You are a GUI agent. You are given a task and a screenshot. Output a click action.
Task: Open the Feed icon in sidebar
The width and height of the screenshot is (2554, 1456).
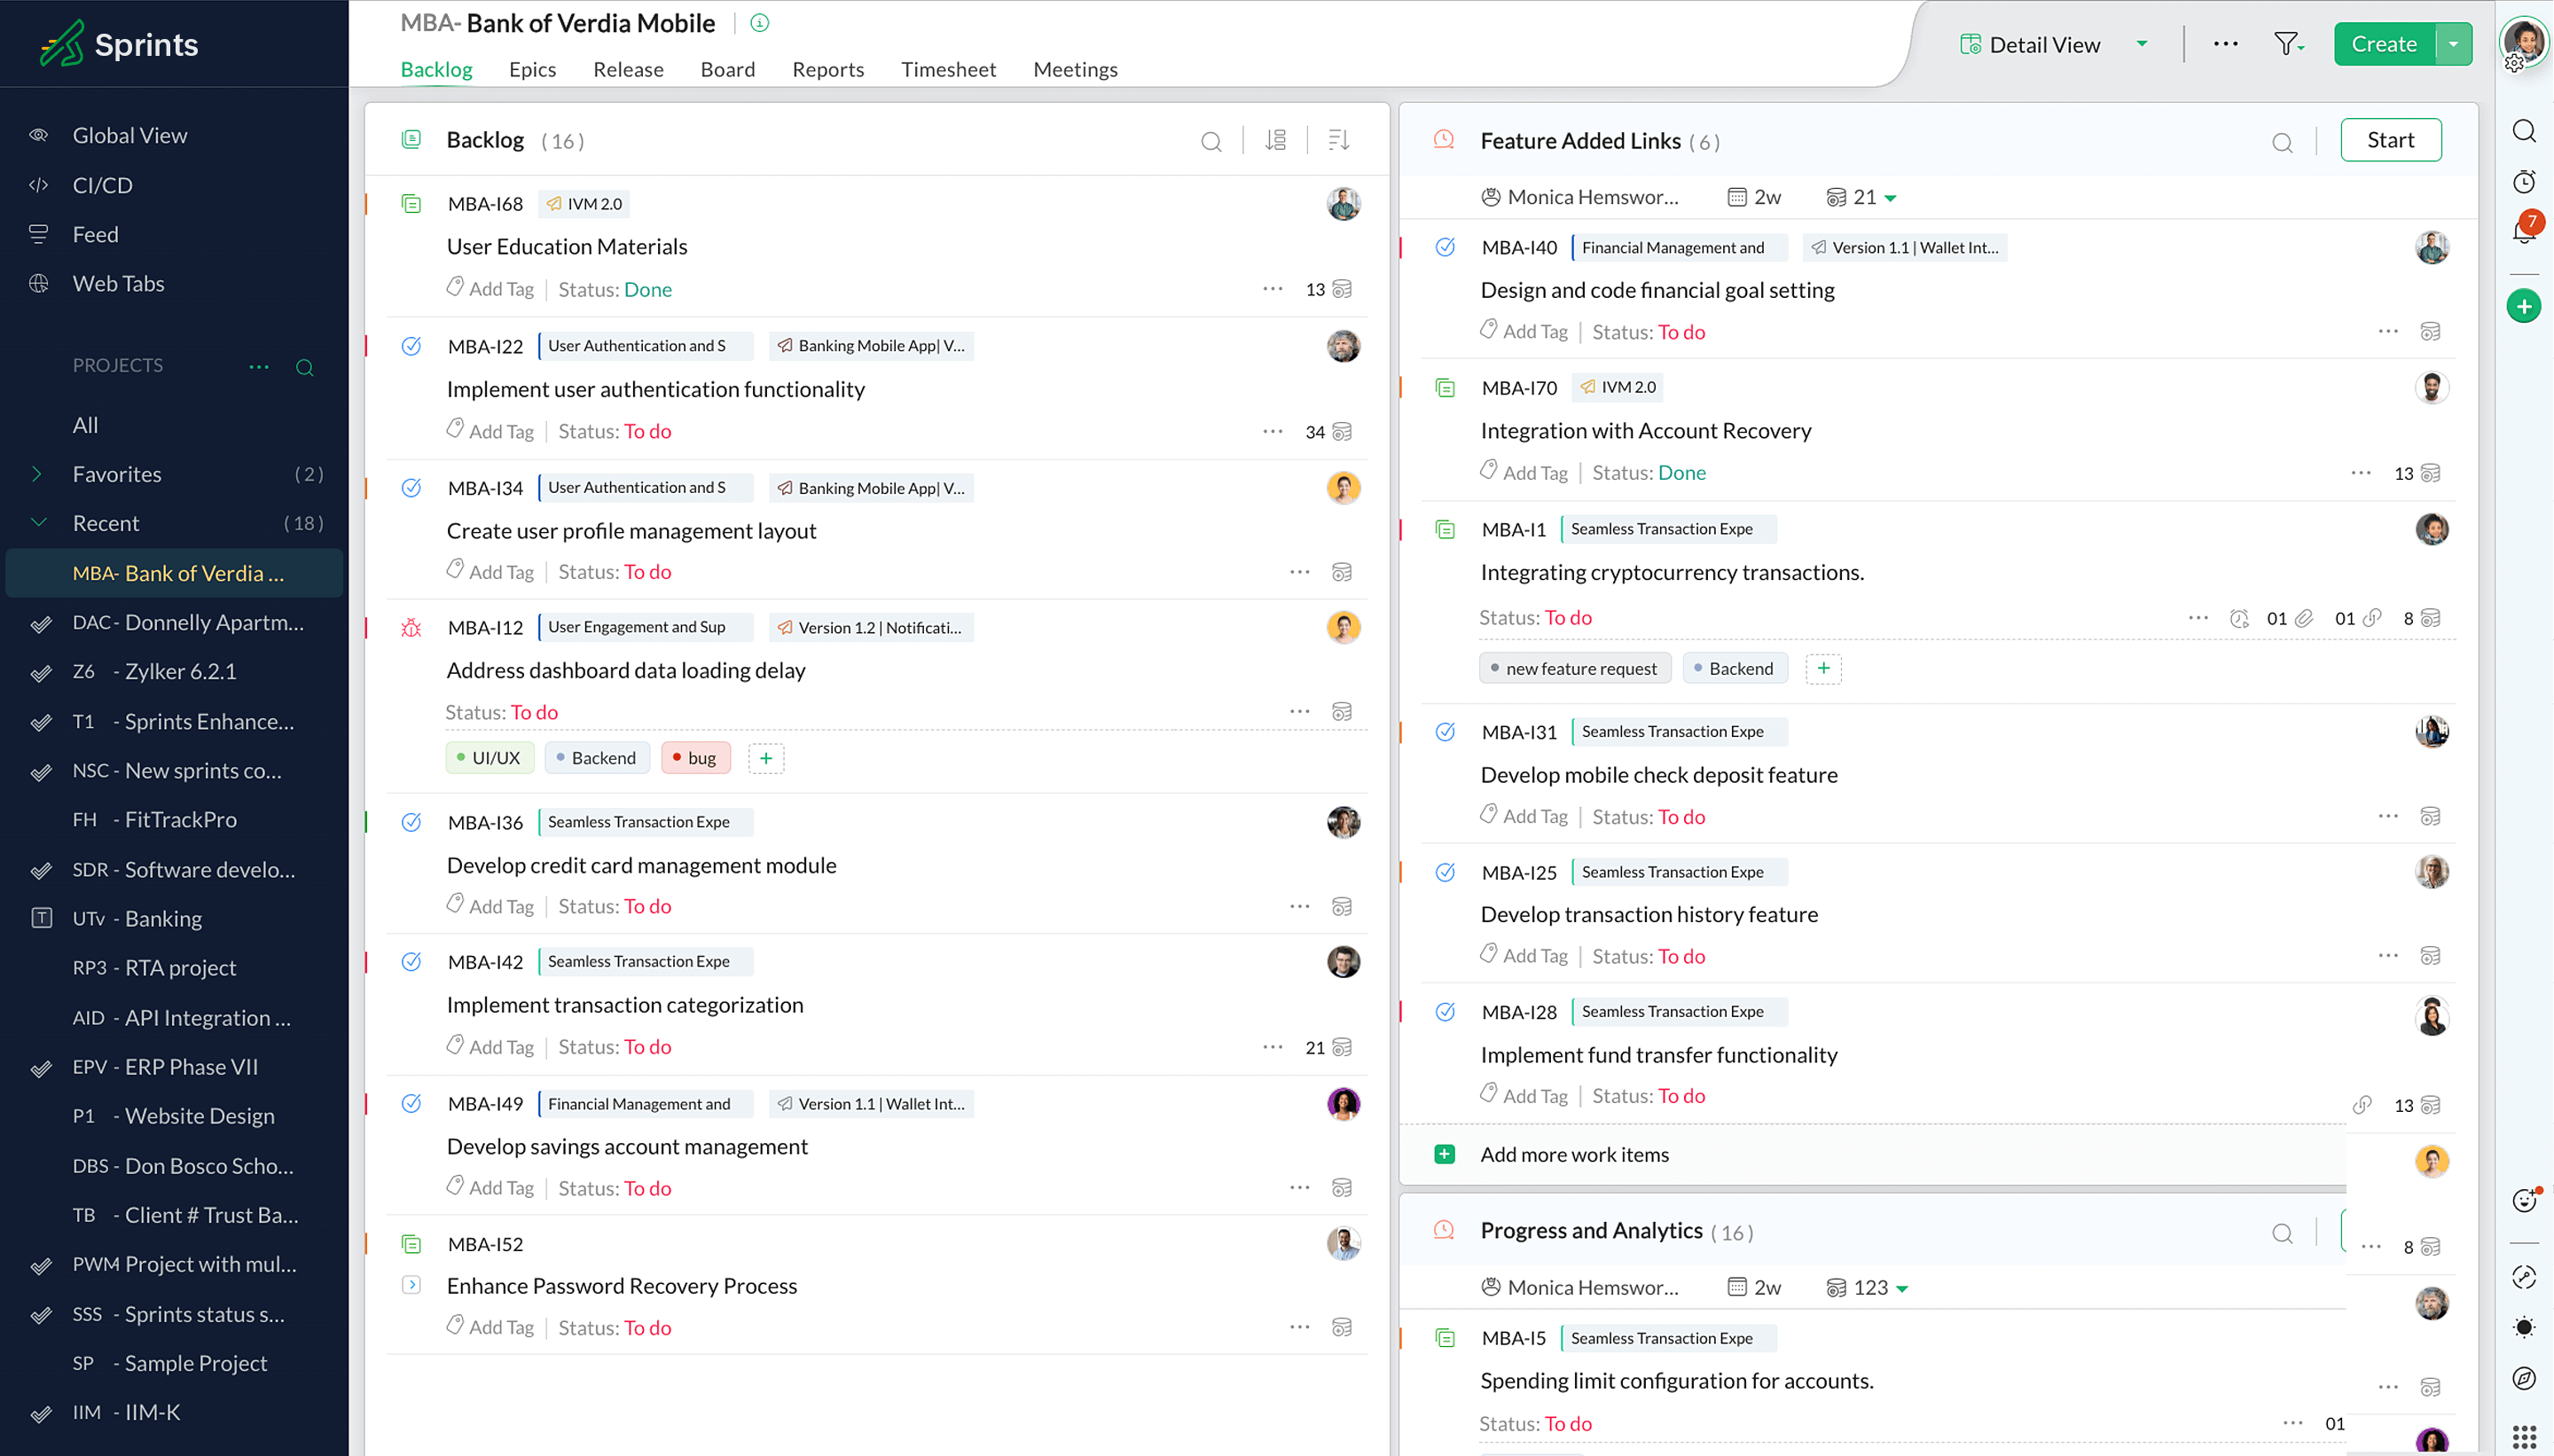[x=39, y=234]
